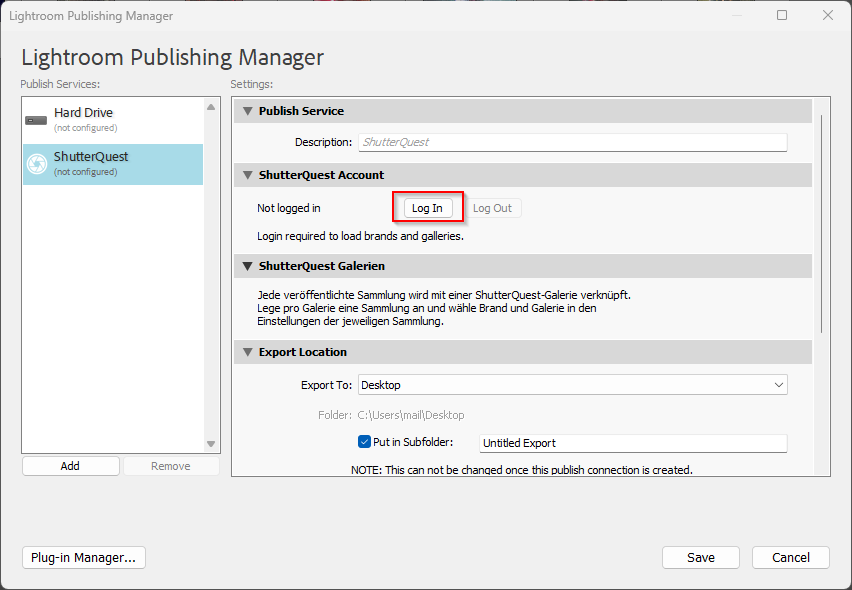Click the Cancel button

[x=791, y=557]
